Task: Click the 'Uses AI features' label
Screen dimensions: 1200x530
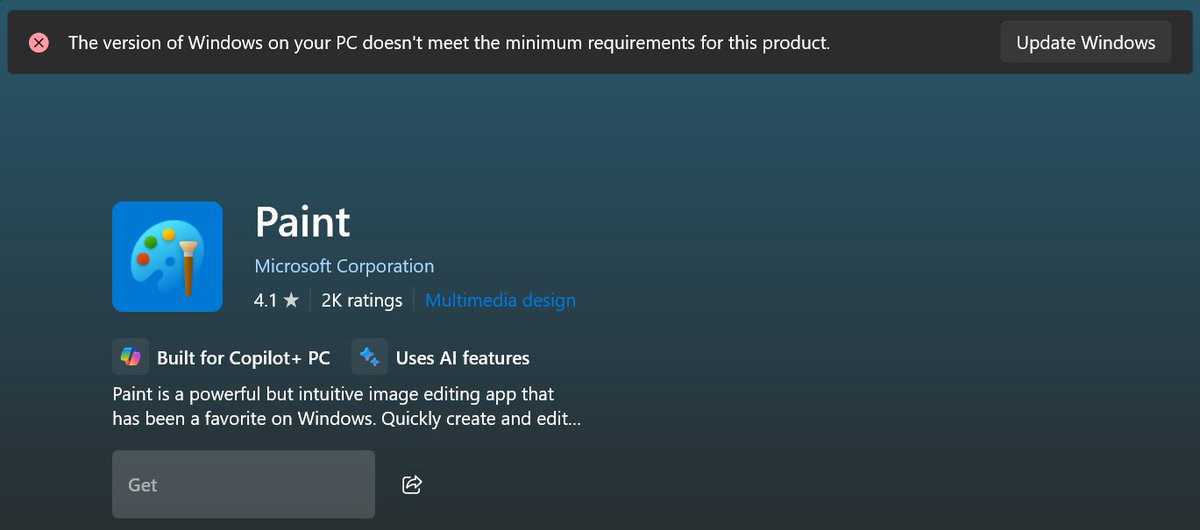Action: point(463,358)
